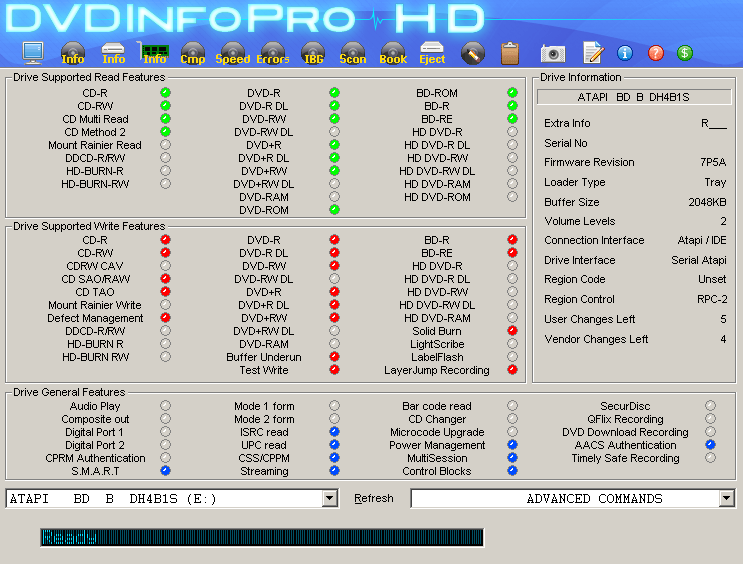Click the Loader Type value Tray
Viewport: 743px width, 564px height.
click(715, 182)
